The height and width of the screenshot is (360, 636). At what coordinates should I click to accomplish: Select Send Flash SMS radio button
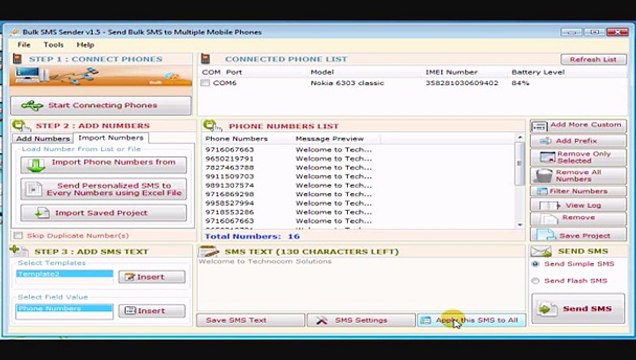pos(535,281)
